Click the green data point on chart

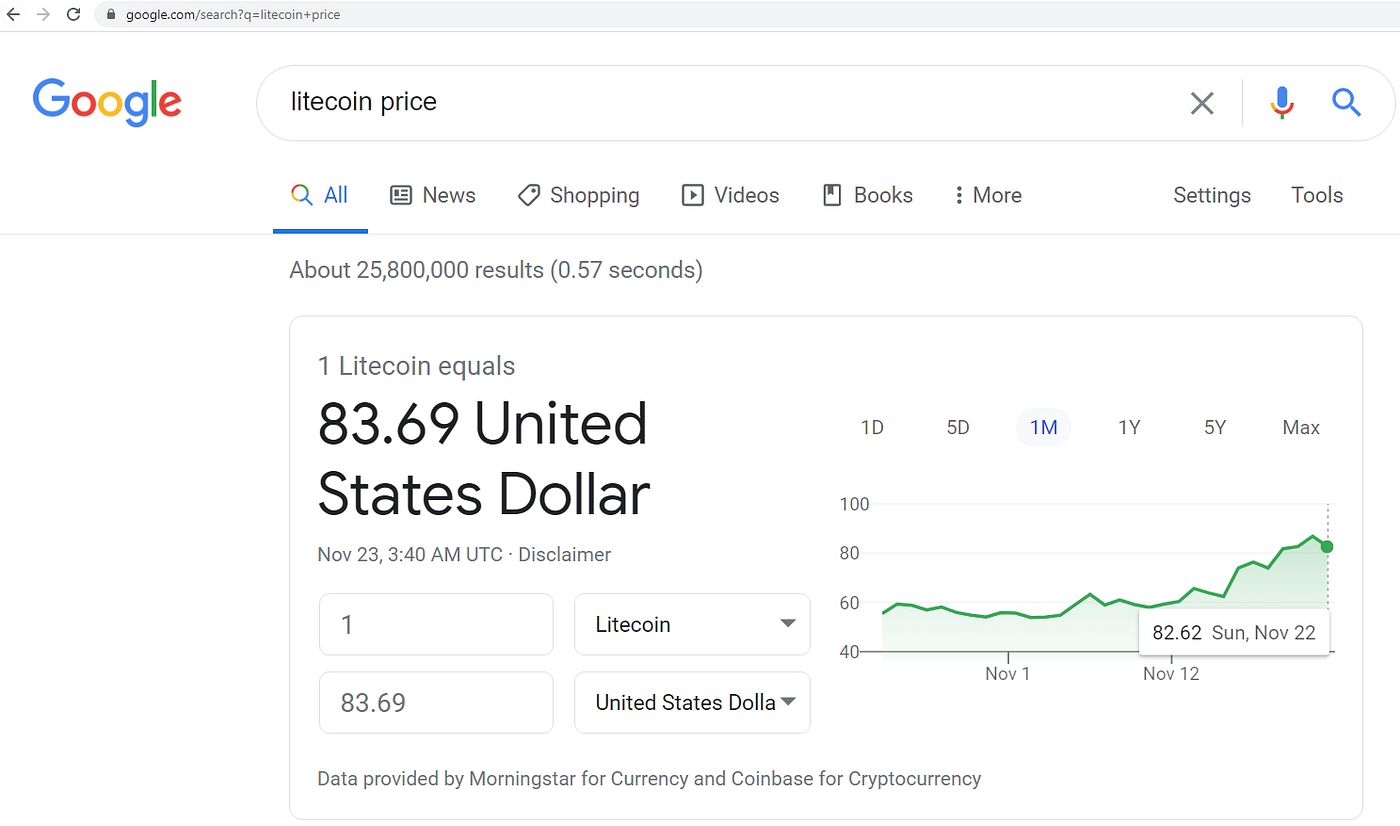click(x=1327, y=546)
